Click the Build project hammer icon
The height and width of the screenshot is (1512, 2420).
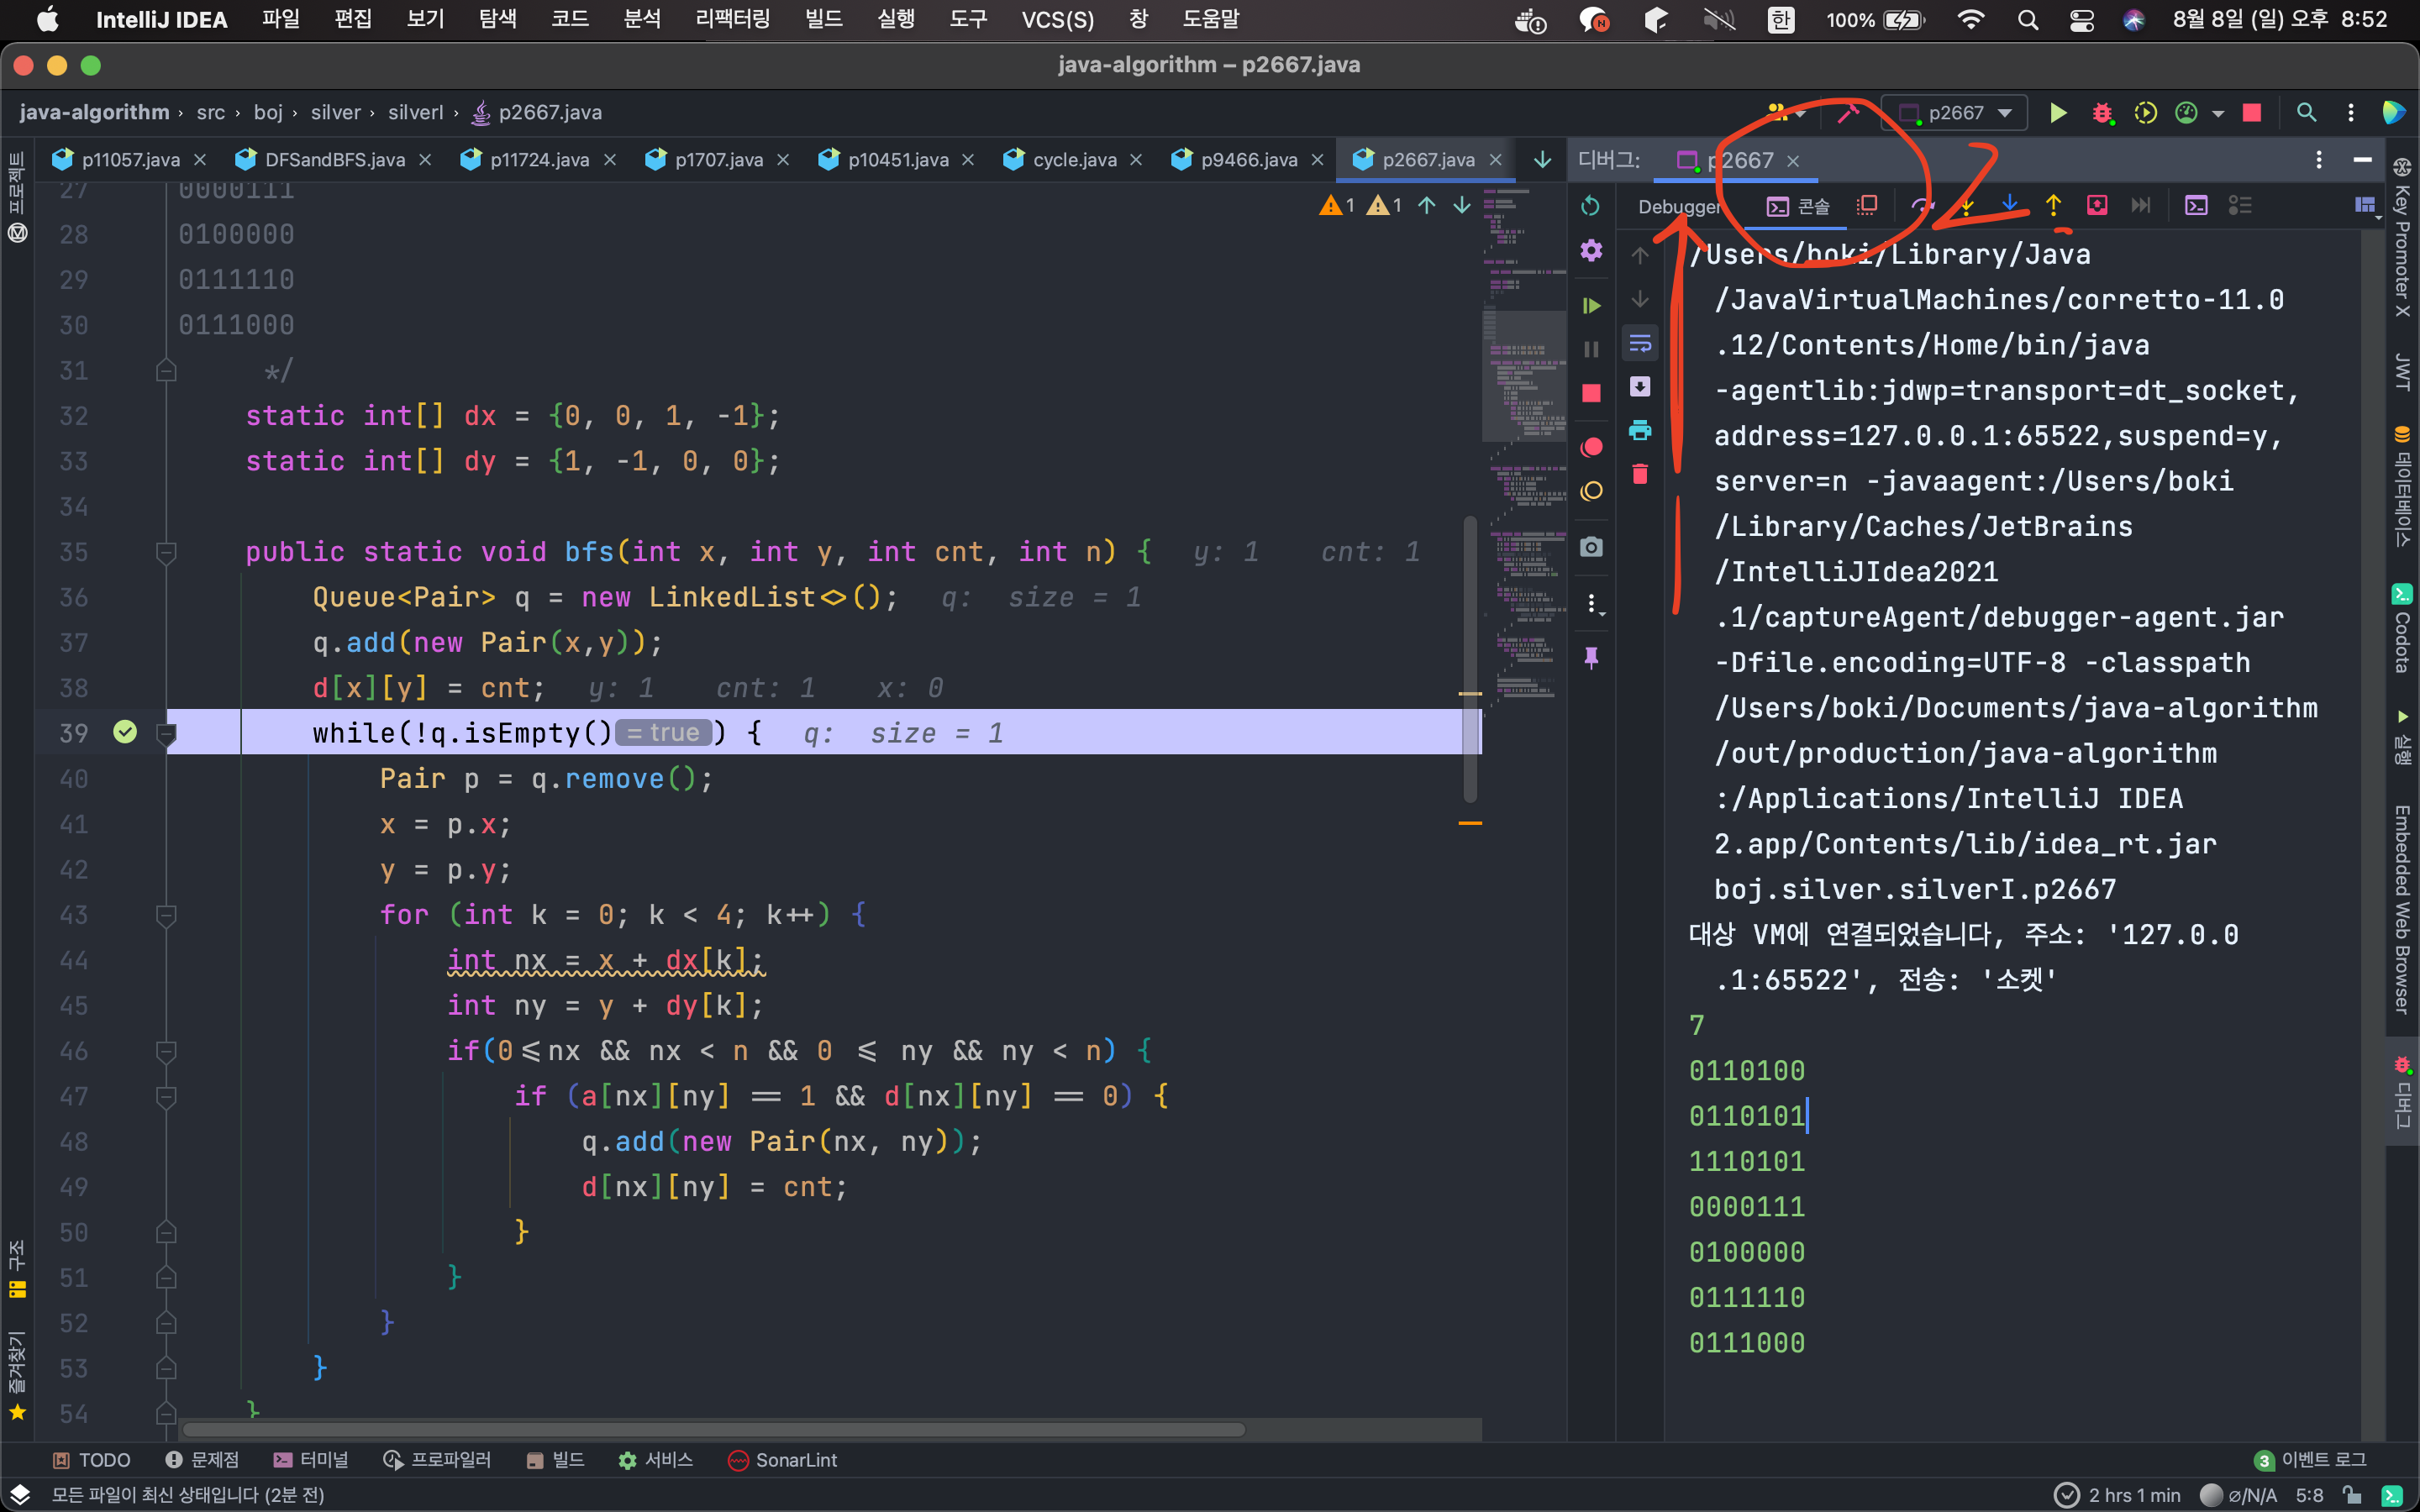1847,113
